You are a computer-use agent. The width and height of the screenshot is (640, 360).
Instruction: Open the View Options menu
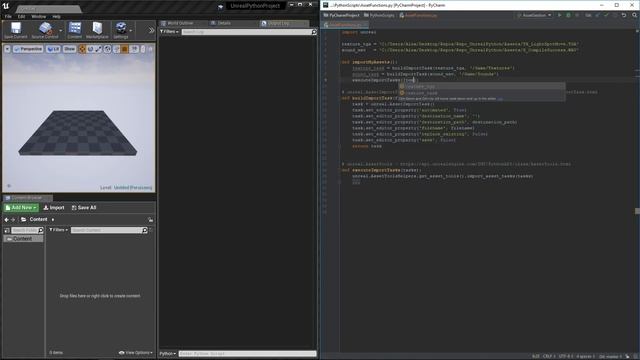pos(136,353)
